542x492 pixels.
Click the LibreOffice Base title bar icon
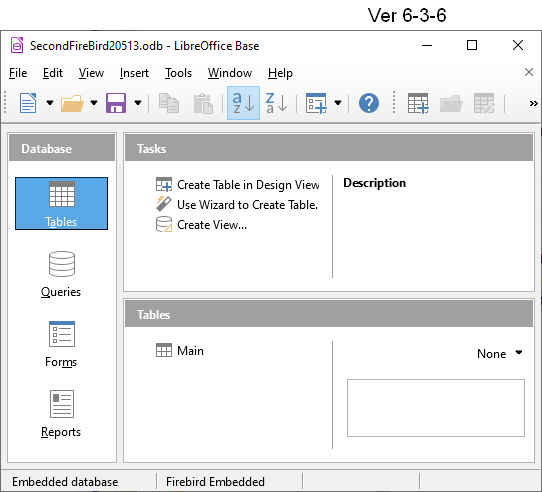pos(17,45)
